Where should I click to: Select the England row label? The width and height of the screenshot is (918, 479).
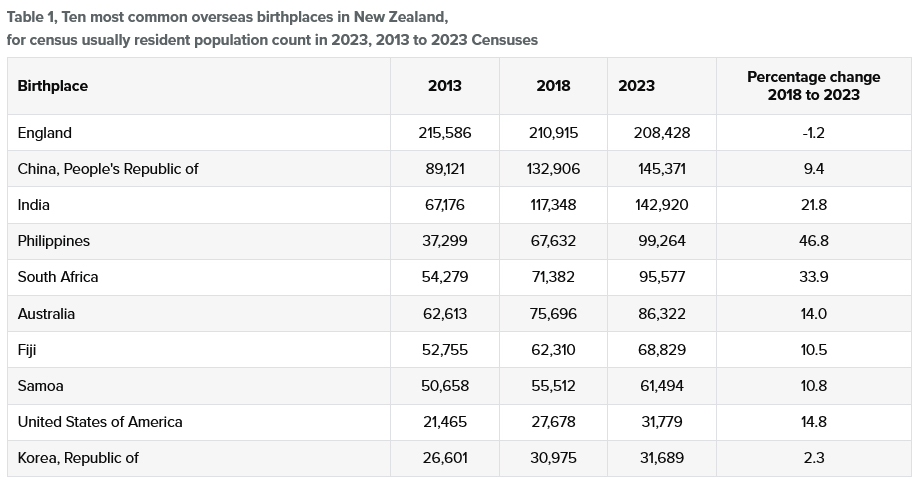45,133
